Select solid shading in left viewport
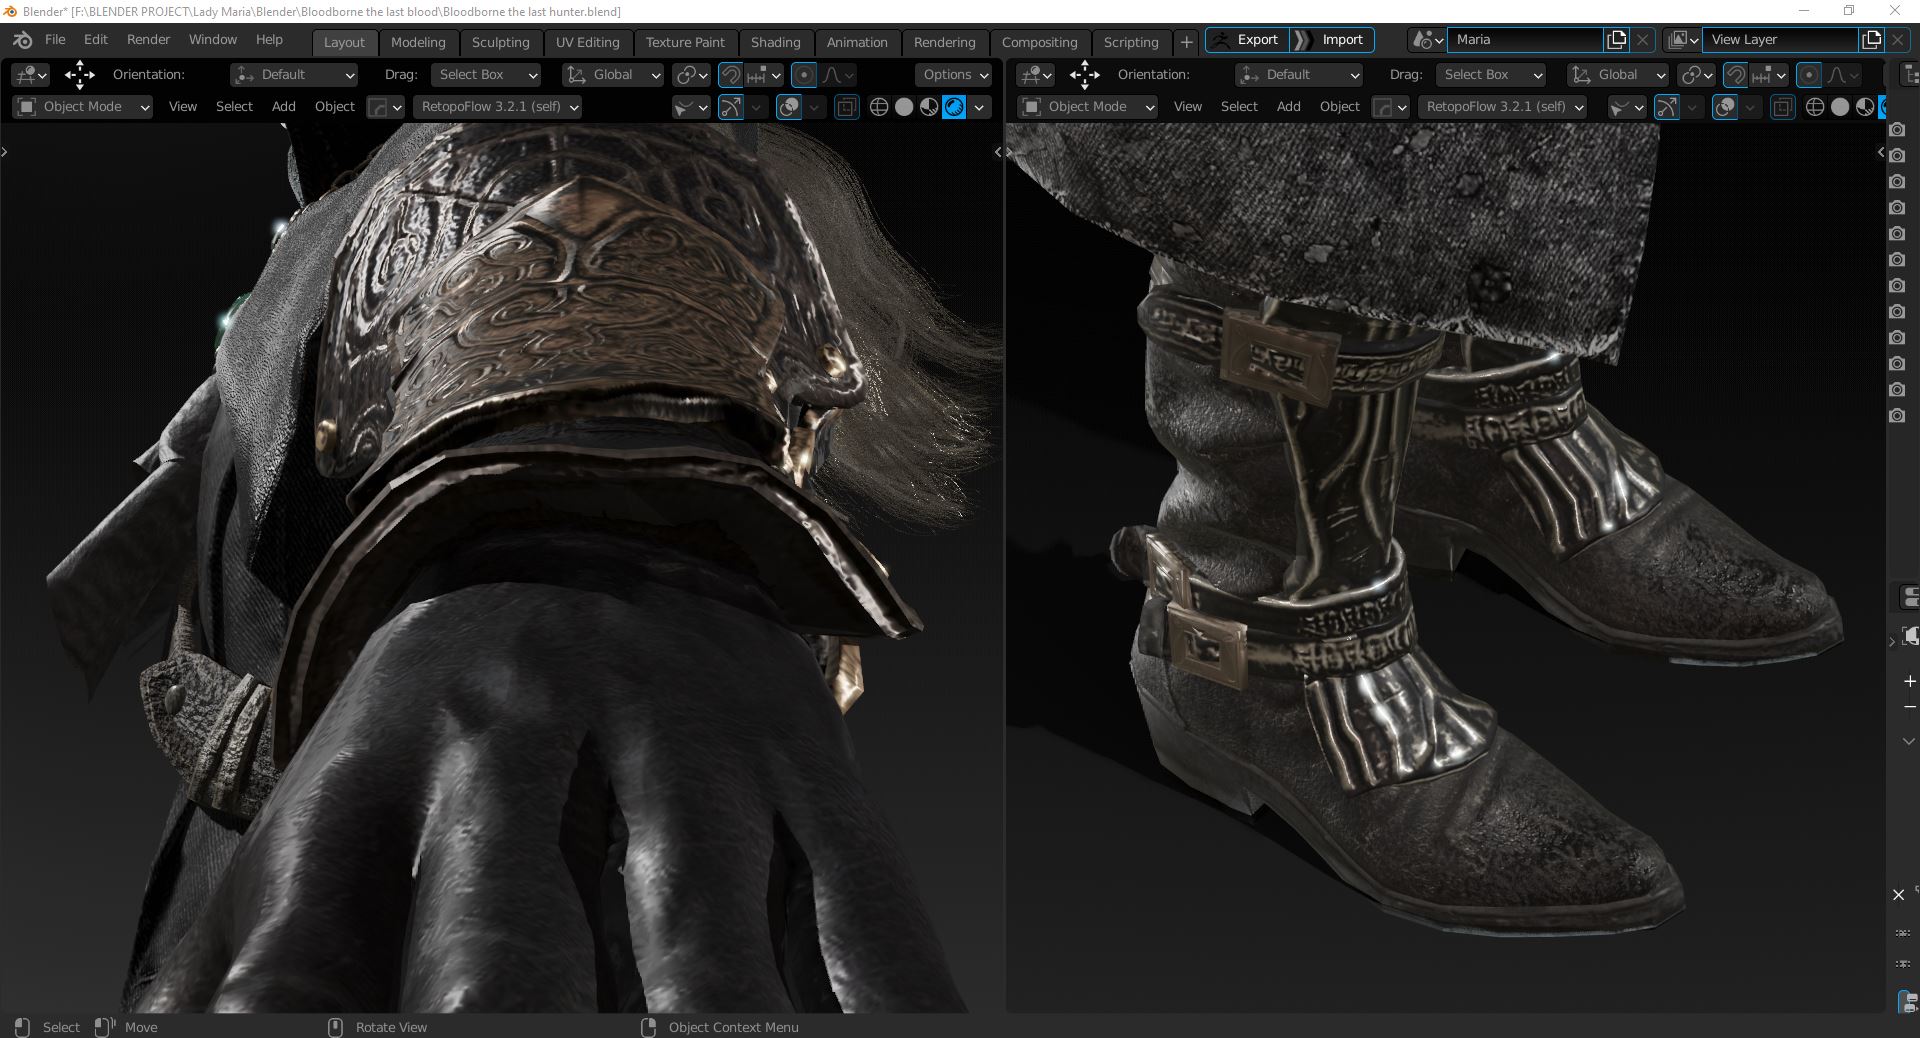 coord(904,107)
